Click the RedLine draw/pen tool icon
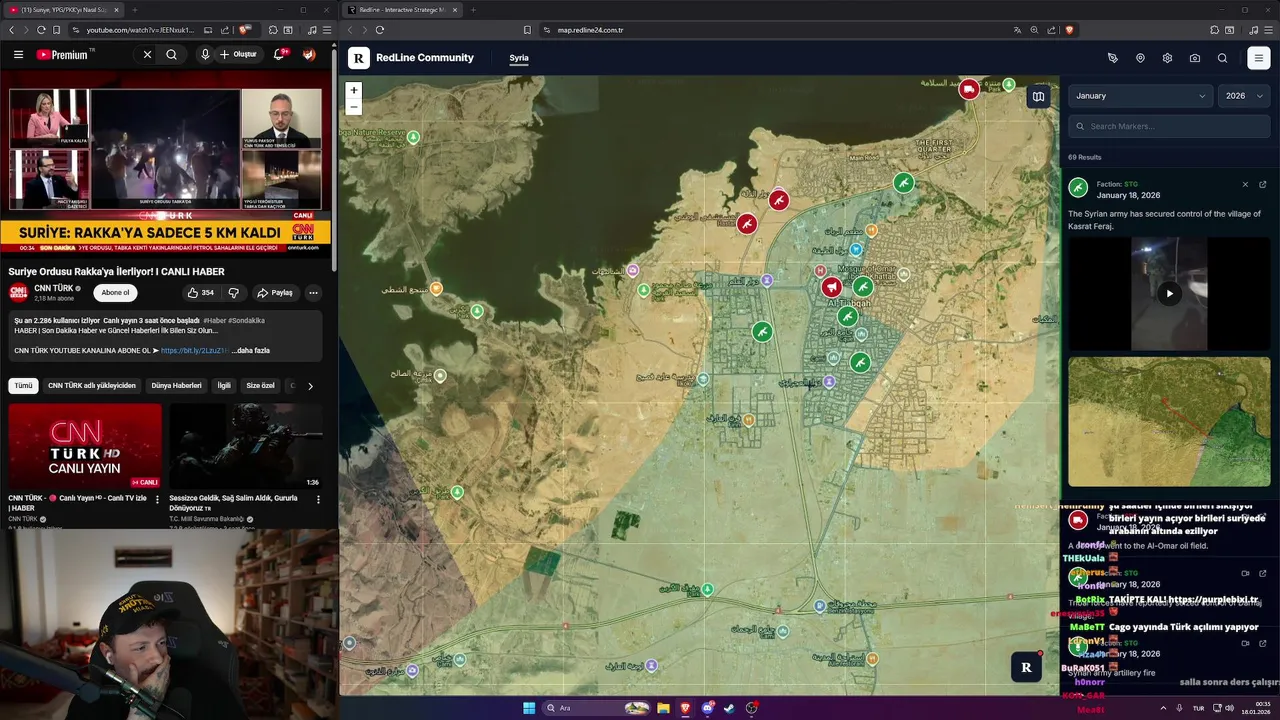The image size is (1280, 720). coord(1113,58)
